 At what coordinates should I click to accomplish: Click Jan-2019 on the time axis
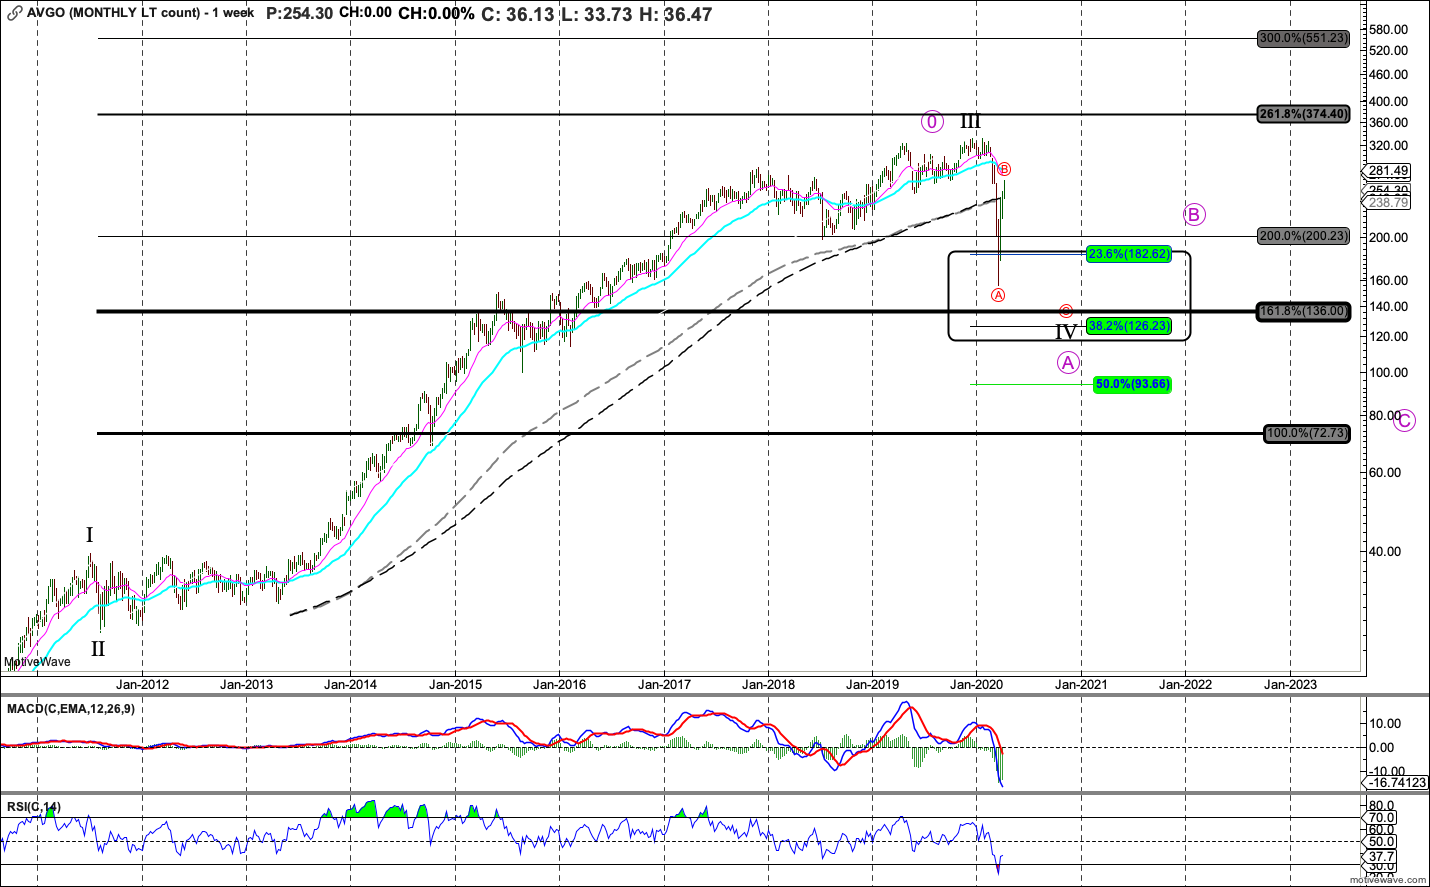click(x=872, y=685)
